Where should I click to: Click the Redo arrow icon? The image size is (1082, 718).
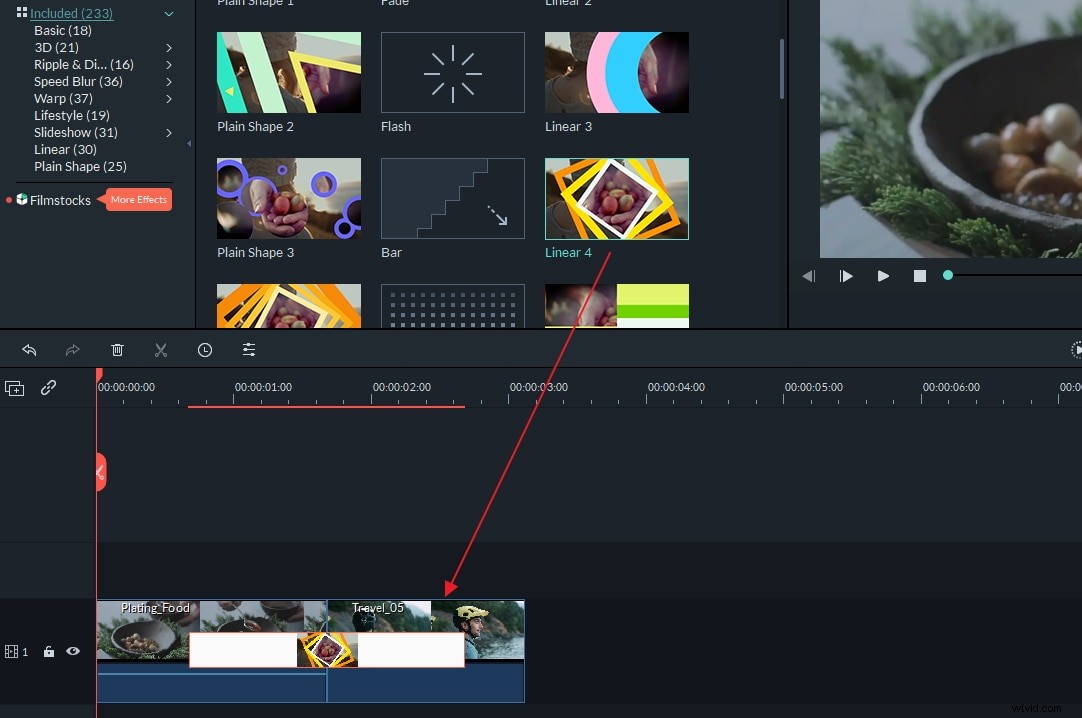[x=71, y=349]
